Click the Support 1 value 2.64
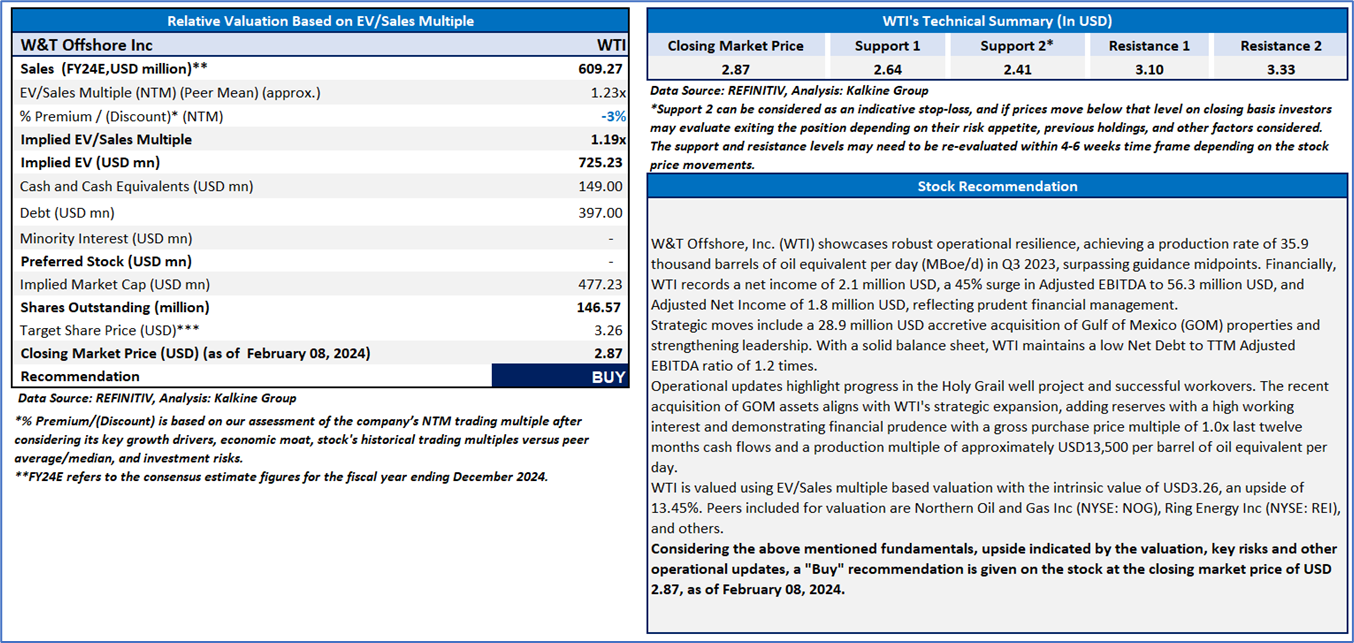Screen dimensions: 1354x643 click(887, 69)
